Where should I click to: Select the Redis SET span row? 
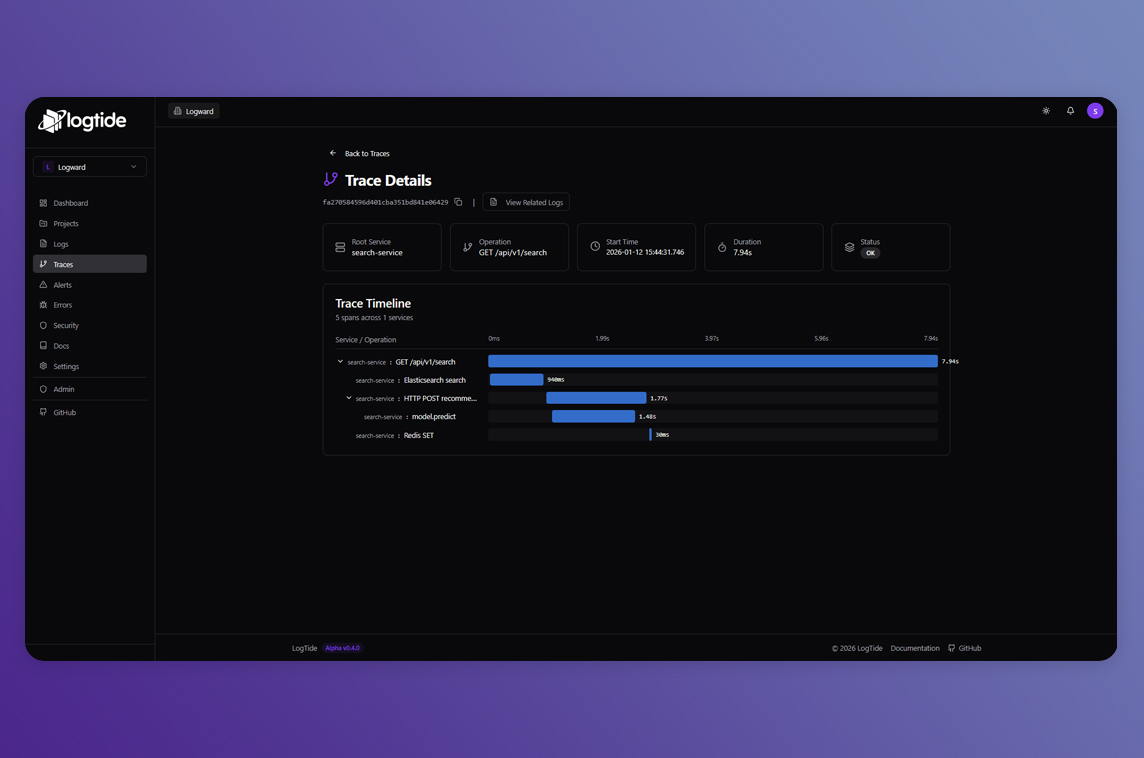pos(418,435)
